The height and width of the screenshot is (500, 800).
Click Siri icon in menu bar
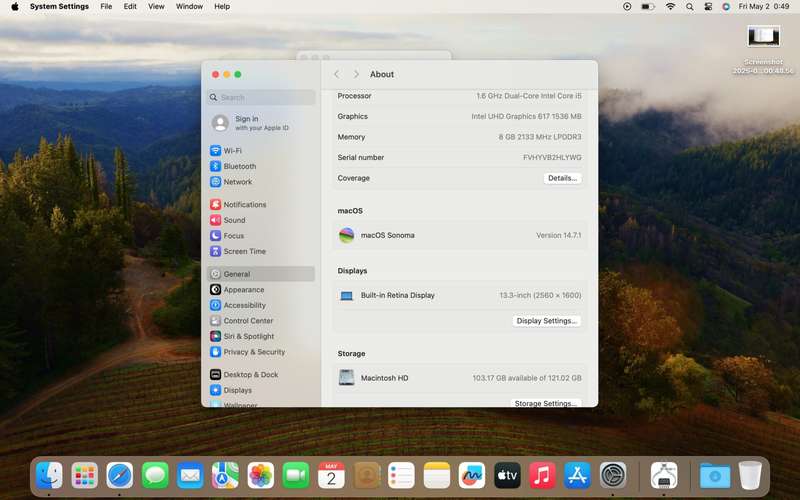pyautogui.click(x=726, y=7)
